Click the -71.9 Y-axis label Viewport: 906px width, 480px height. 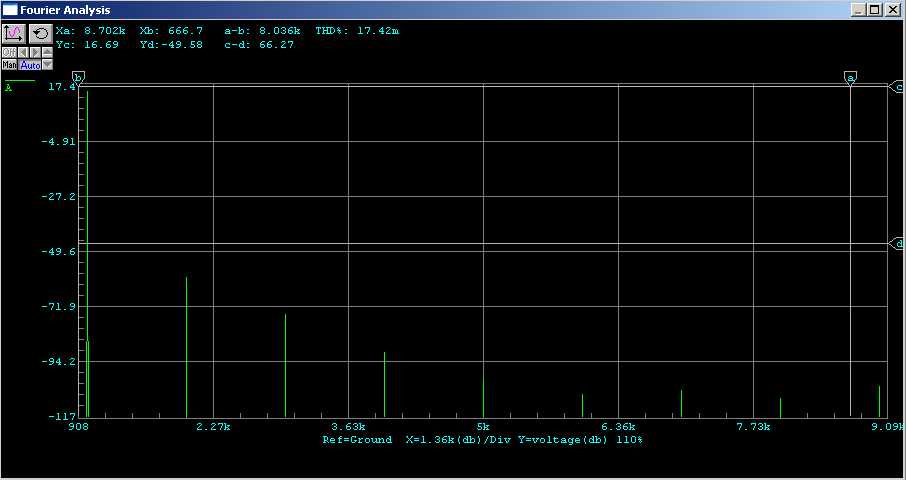point(58,307)
